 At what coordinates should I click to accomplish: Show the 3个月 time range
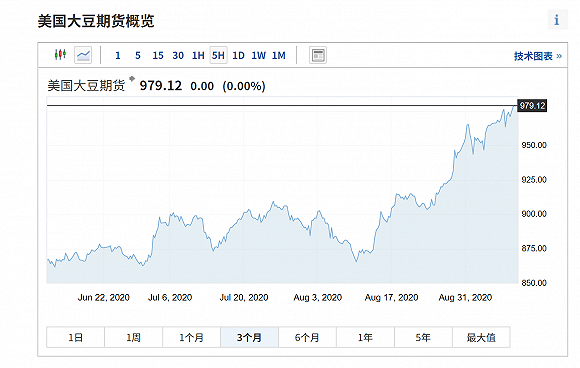click(x=249, y=337)
